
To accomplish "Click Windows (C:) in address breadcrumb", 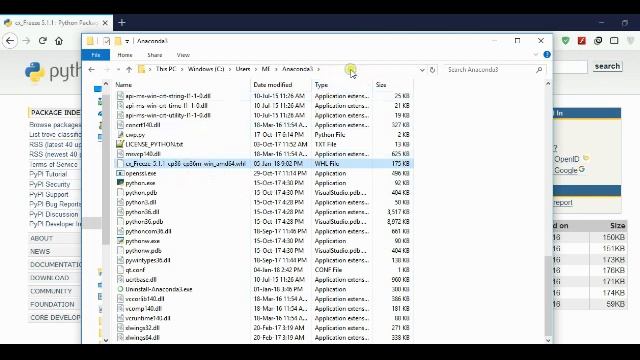I will (x=206, y=69).
